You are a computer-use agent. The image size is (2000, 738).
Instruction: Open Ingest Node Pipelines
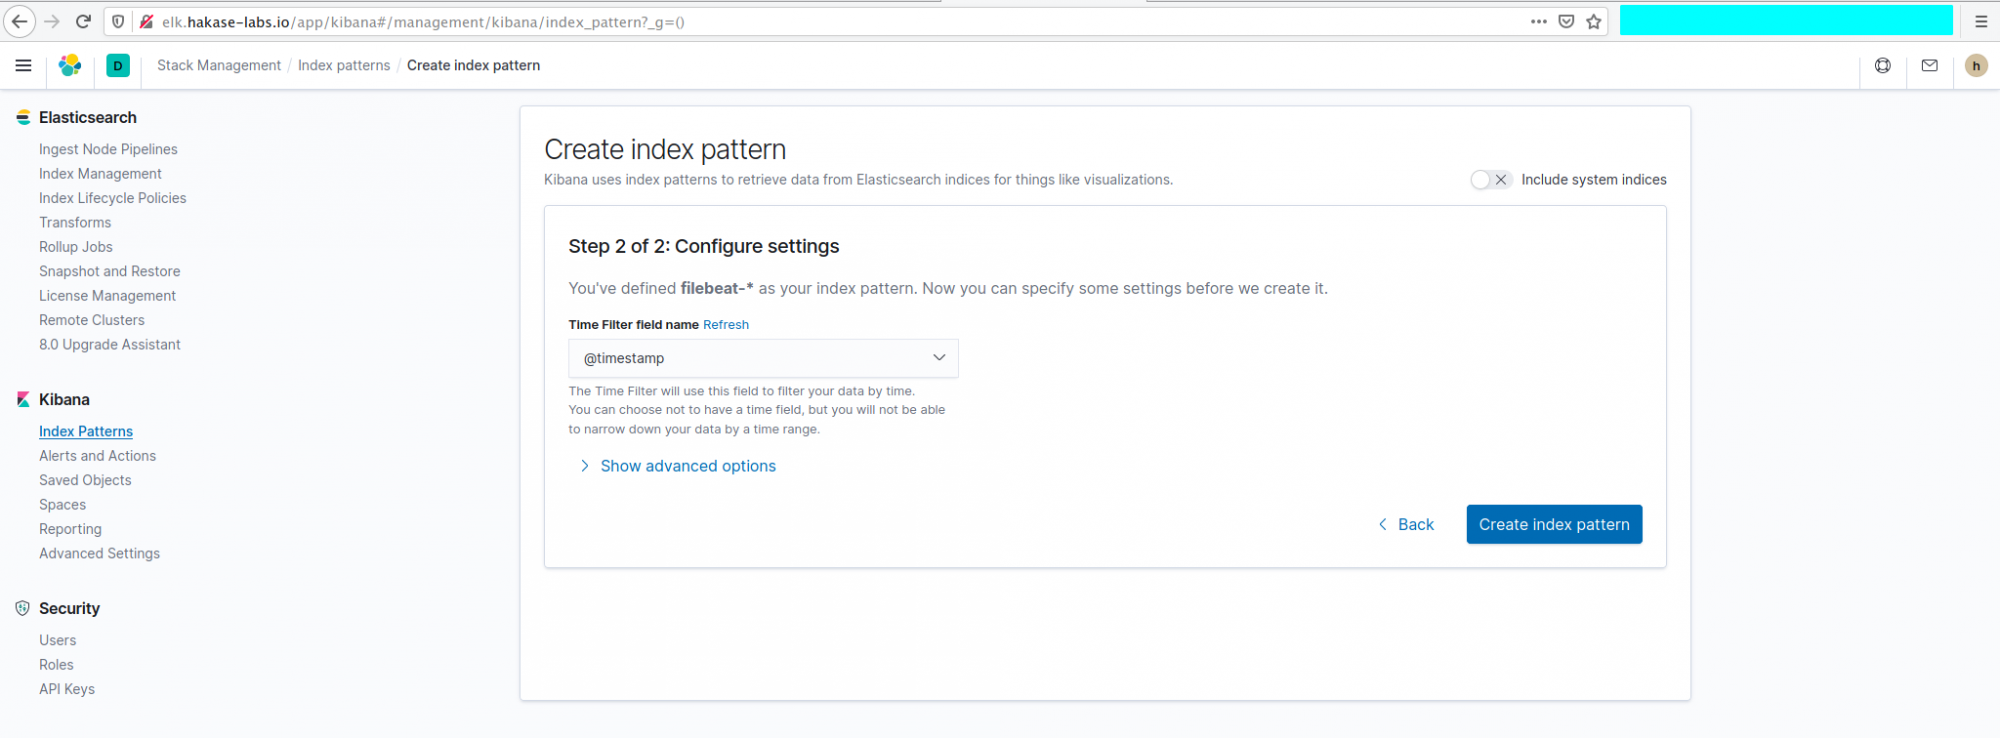coord(108,149)
